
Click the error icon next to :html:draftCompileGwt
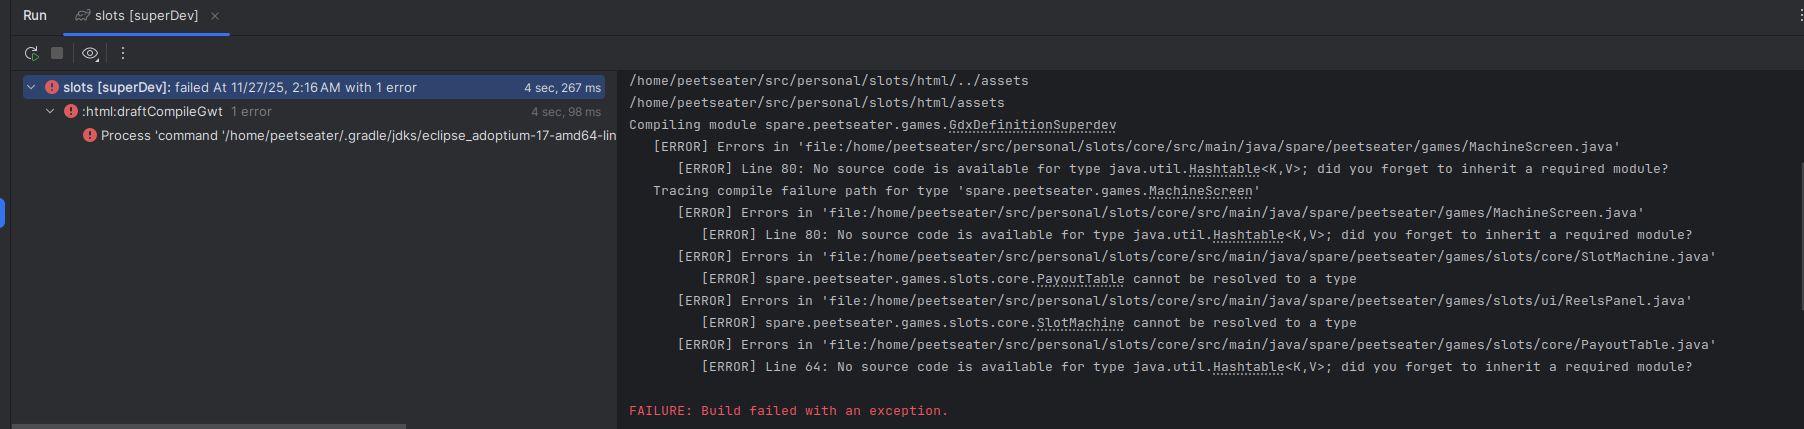point(71,112)
